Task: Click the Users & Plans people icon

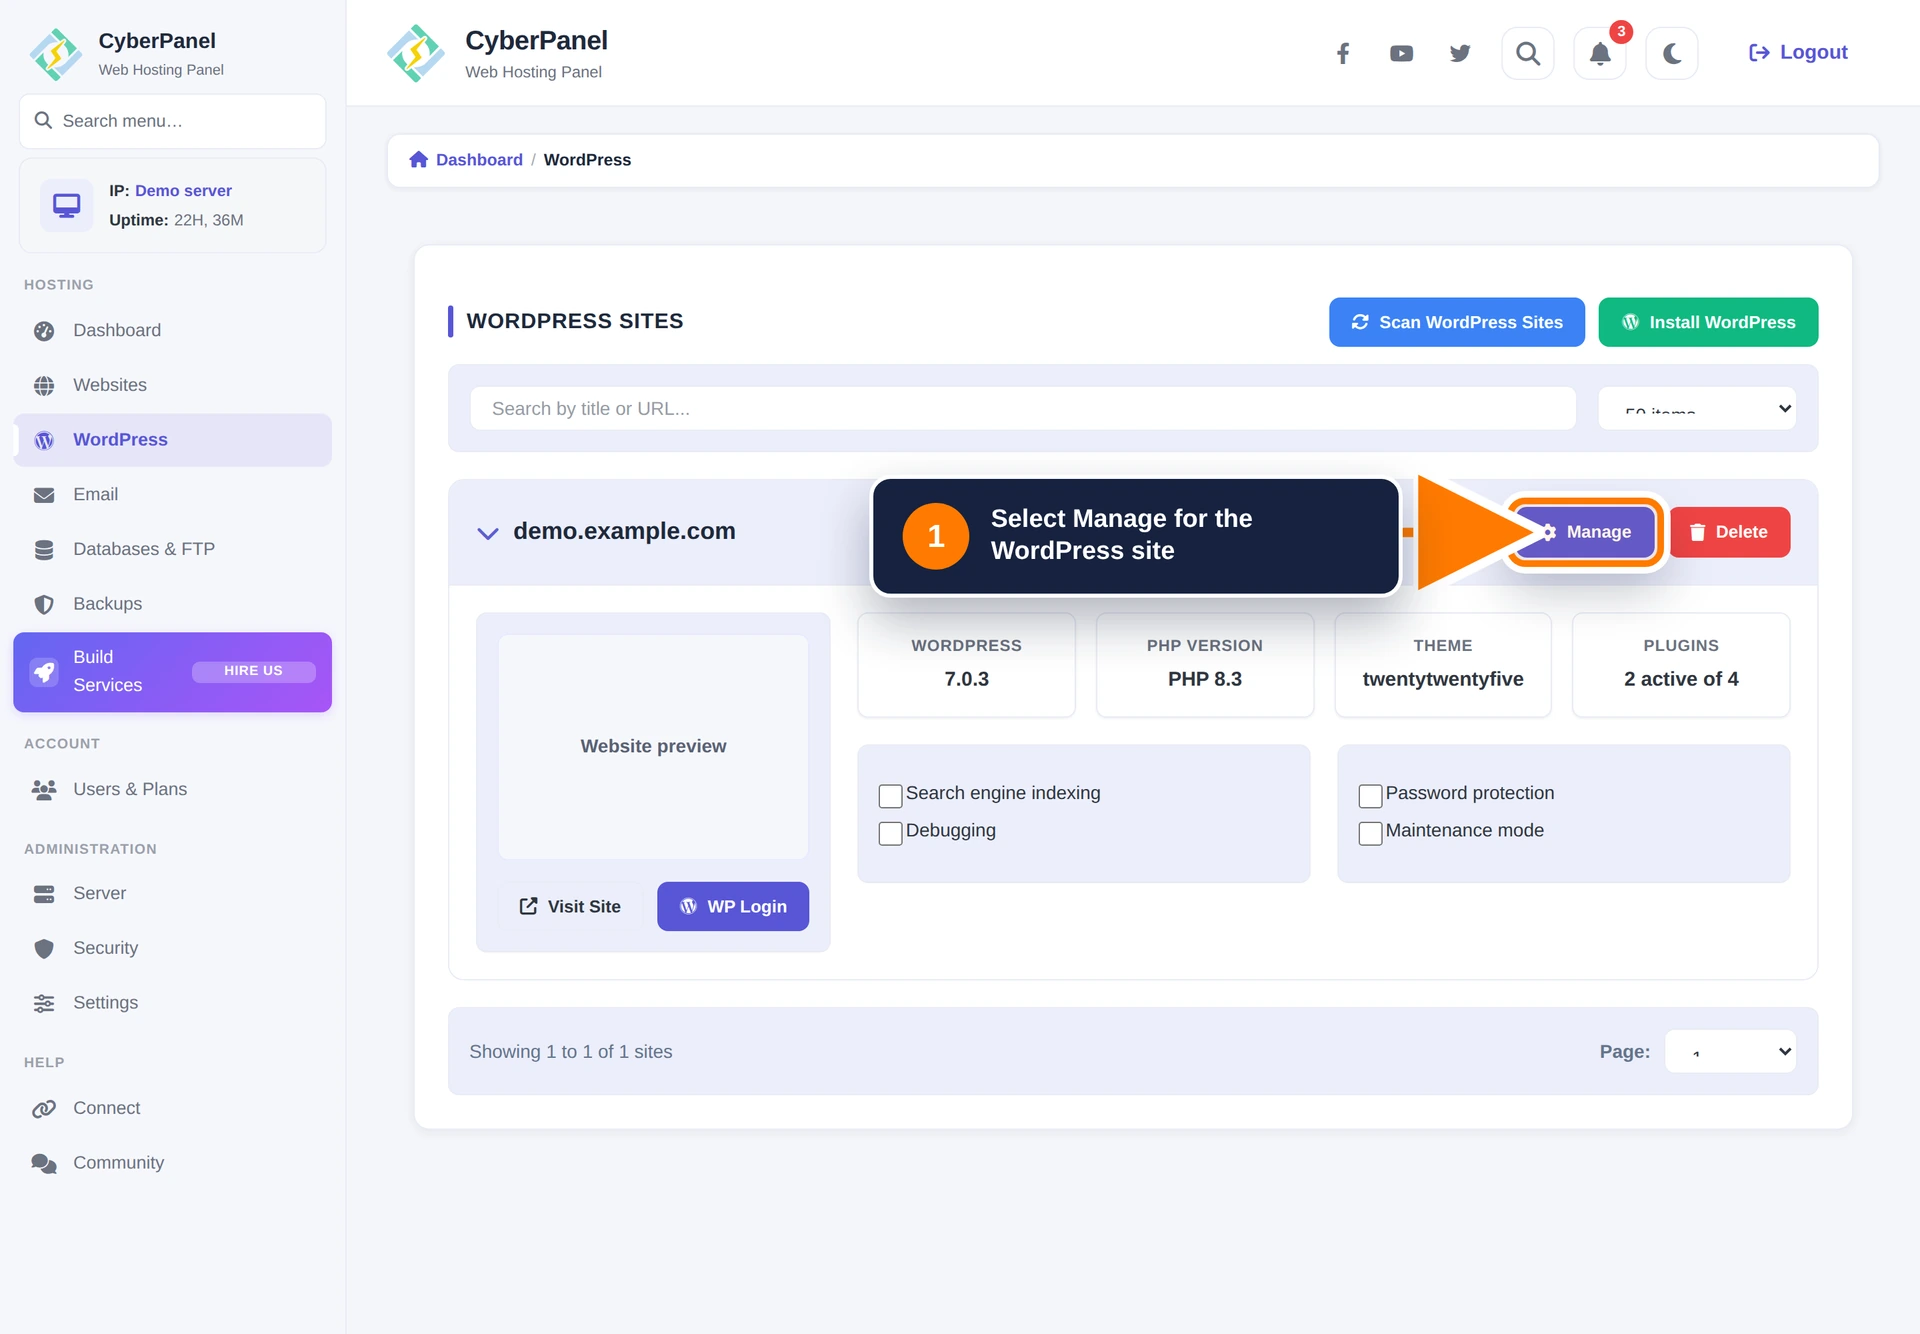Action: [44, 790]
